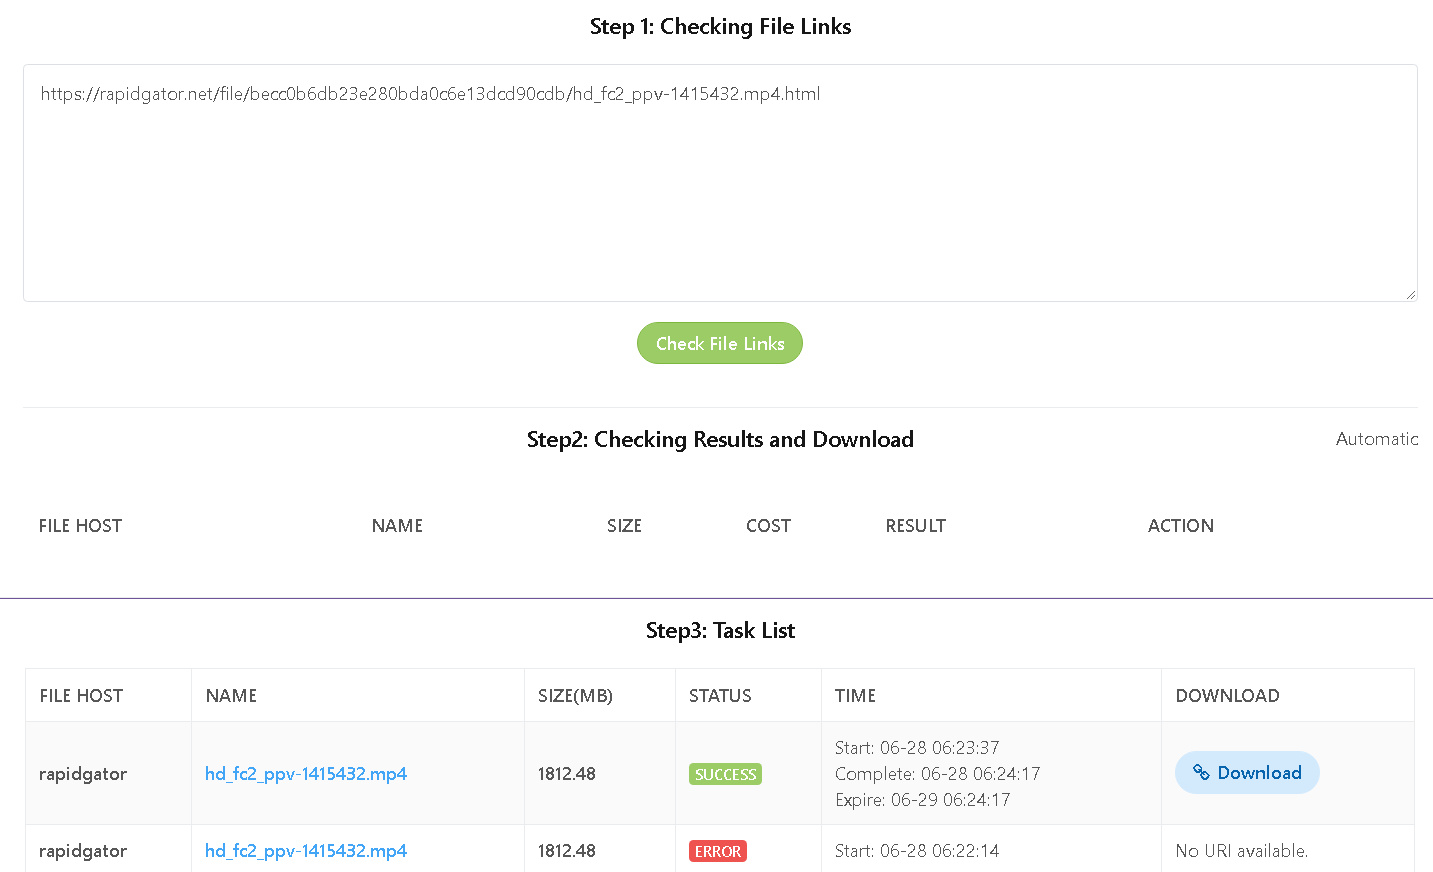This screenshot has height=872, width=1433.
Task: Click the SIZE(MB) header in the Task List
Action: click(575, 696)
